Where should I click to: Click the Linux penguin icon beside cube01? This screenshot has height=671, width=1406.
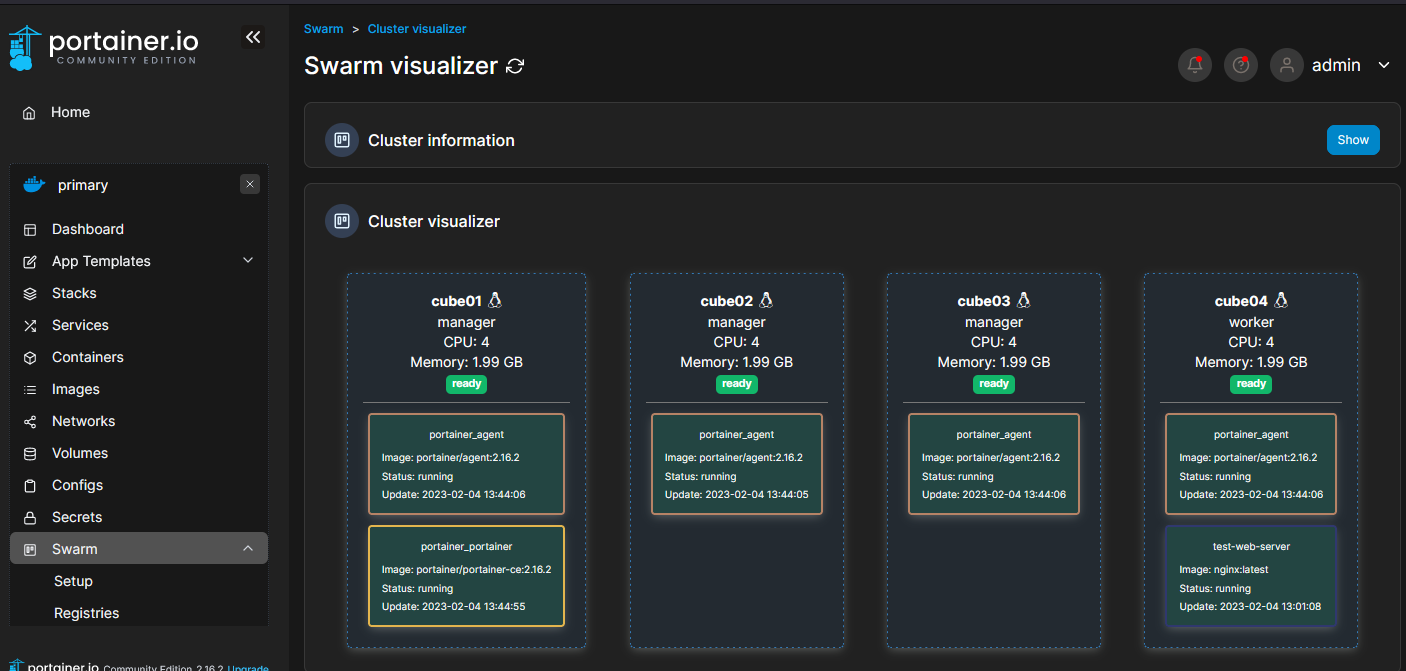[494, 300]
